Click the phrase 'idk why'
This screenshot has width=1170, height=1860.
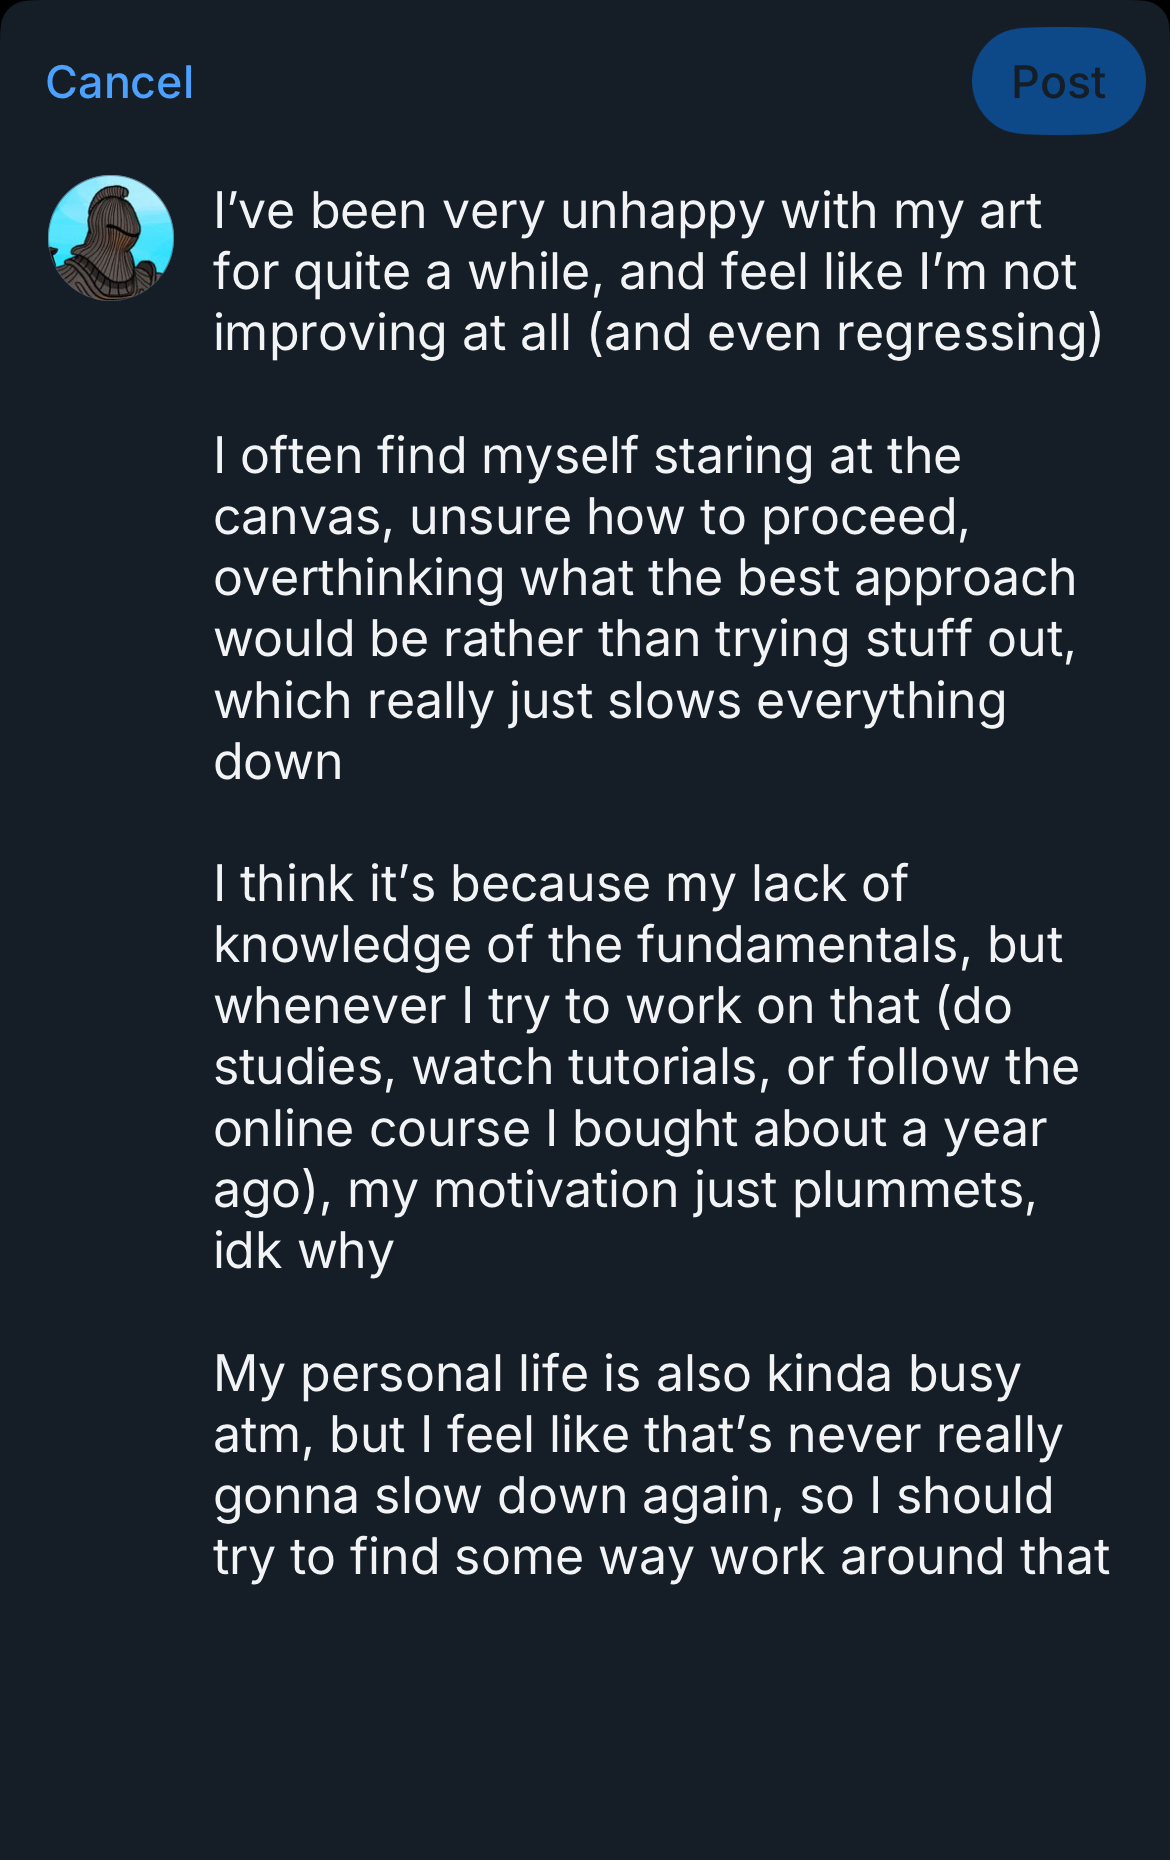(304, 1251)
